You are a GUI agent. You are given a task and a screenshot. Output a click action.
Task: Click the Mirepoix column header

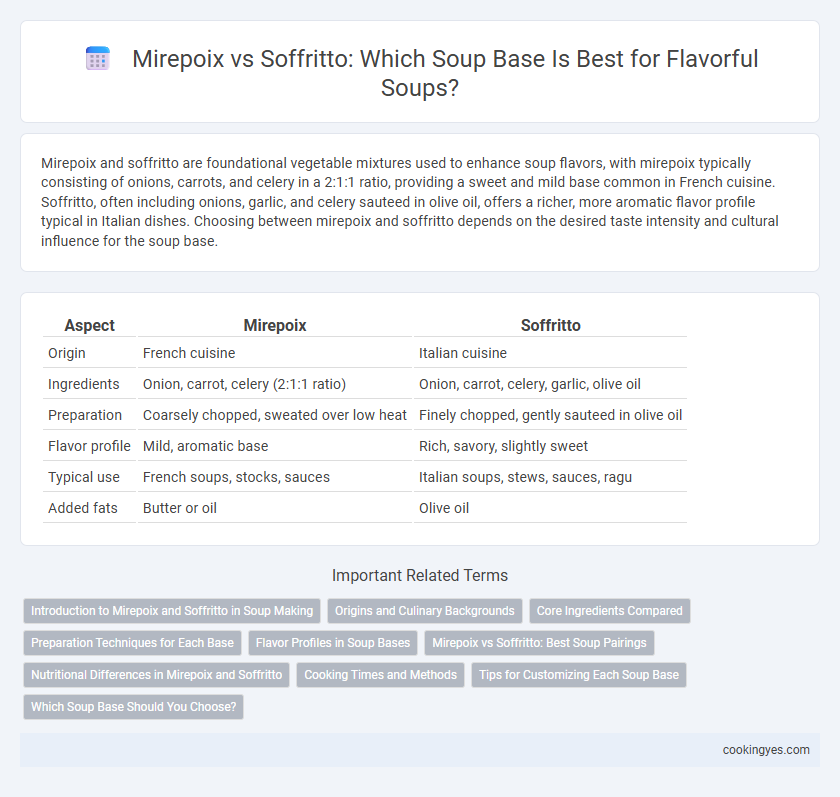point(275,325)
